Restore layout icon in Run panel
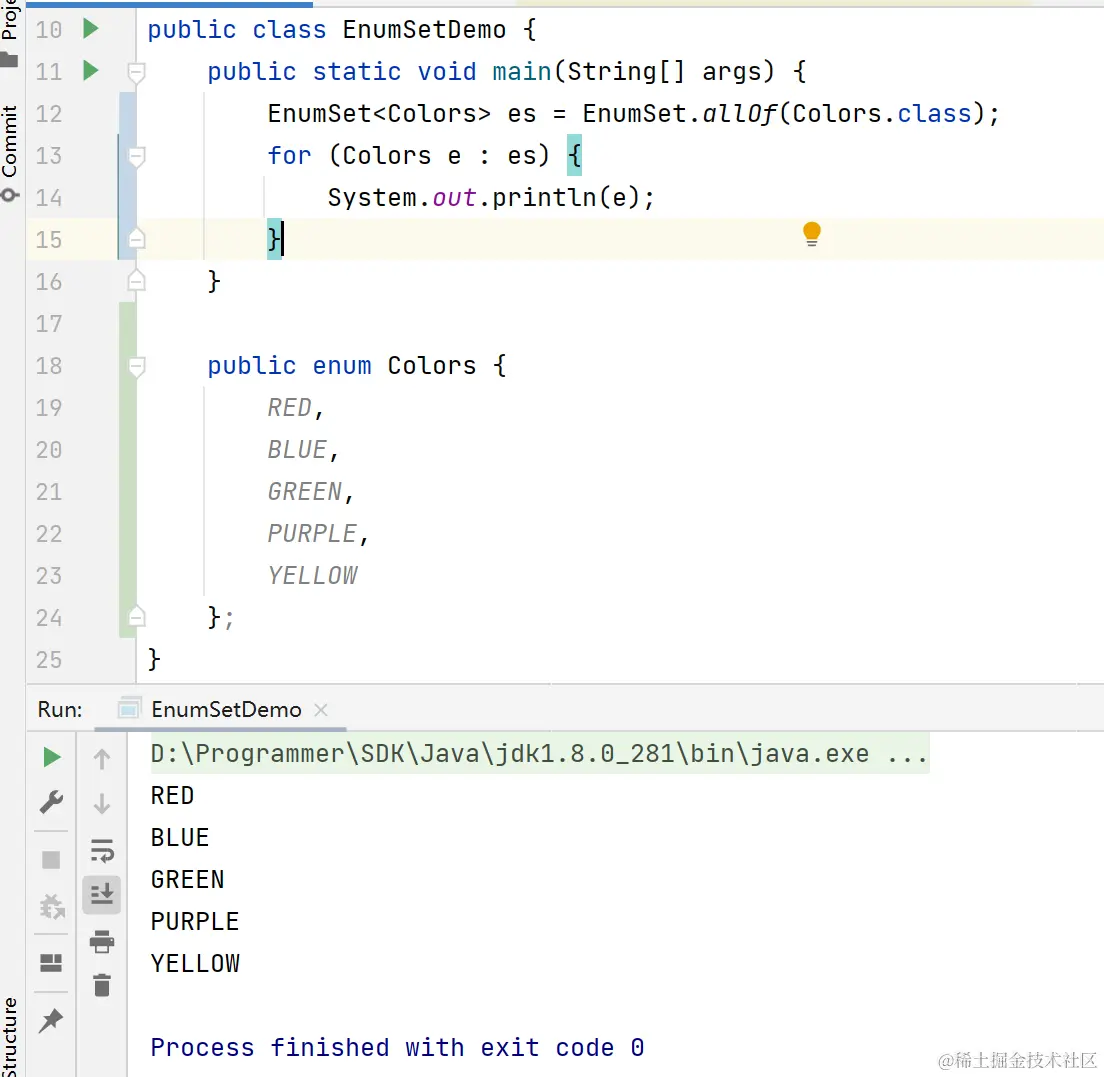The height and width of the screenshot is (1077, 1104). coord(51,962)
